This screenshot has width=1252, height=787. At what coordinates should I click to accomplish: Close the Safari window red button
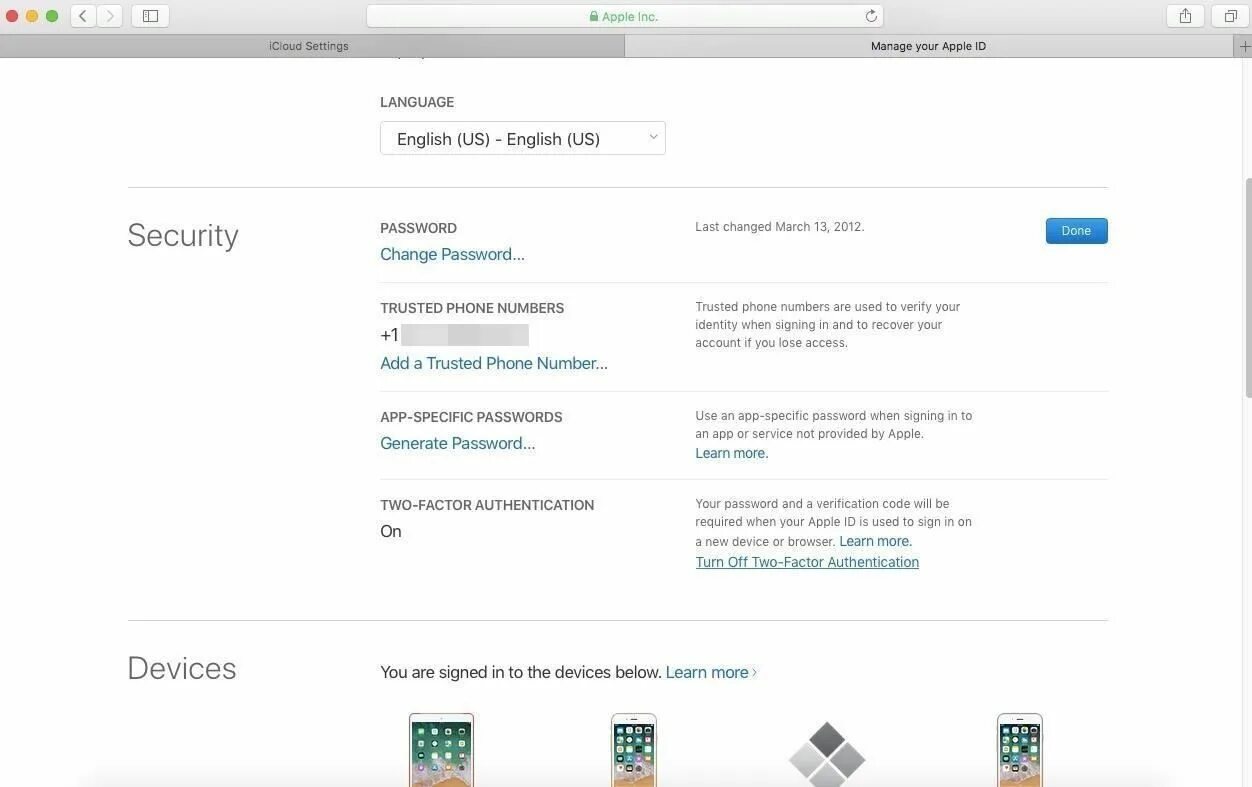click(x=12, y=16)
